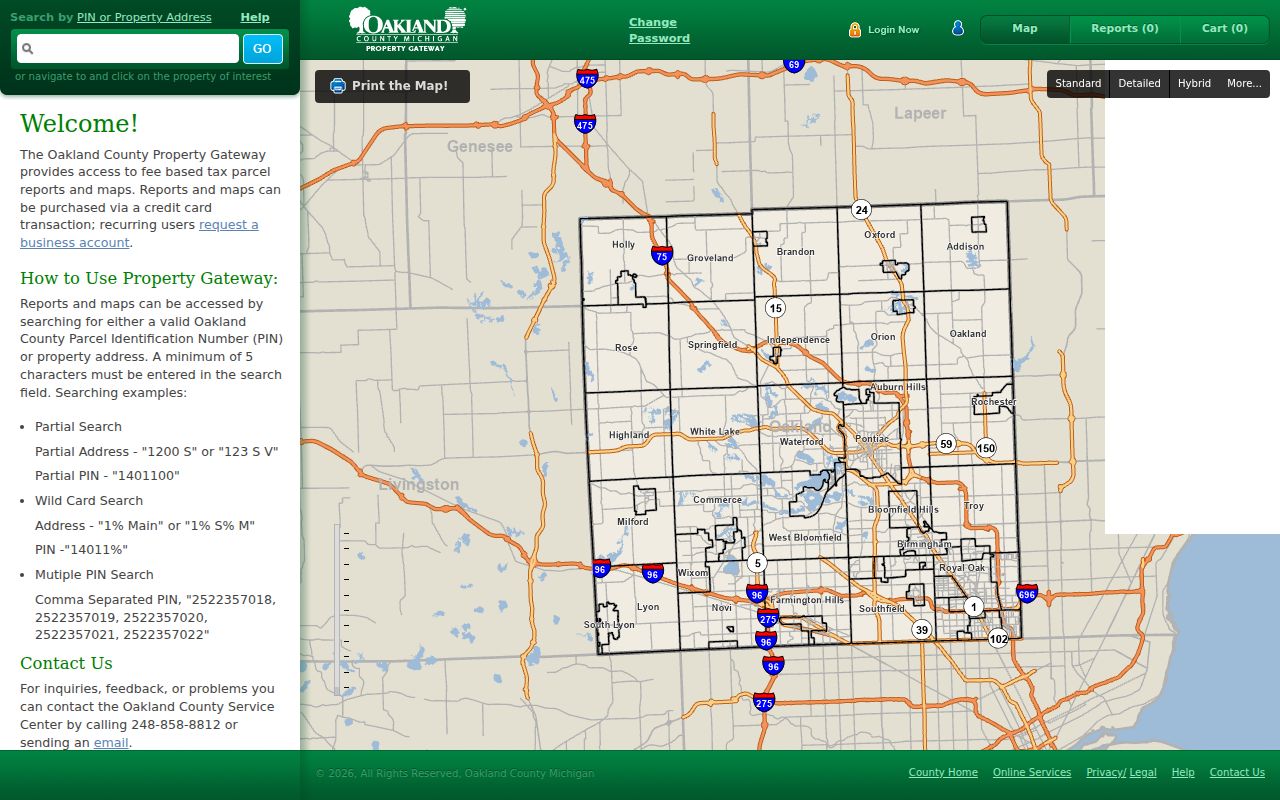The height and width of the screenshot is (800, 1280).
Task: Switch to the Detailed map view
Action: pos(1139,84)
